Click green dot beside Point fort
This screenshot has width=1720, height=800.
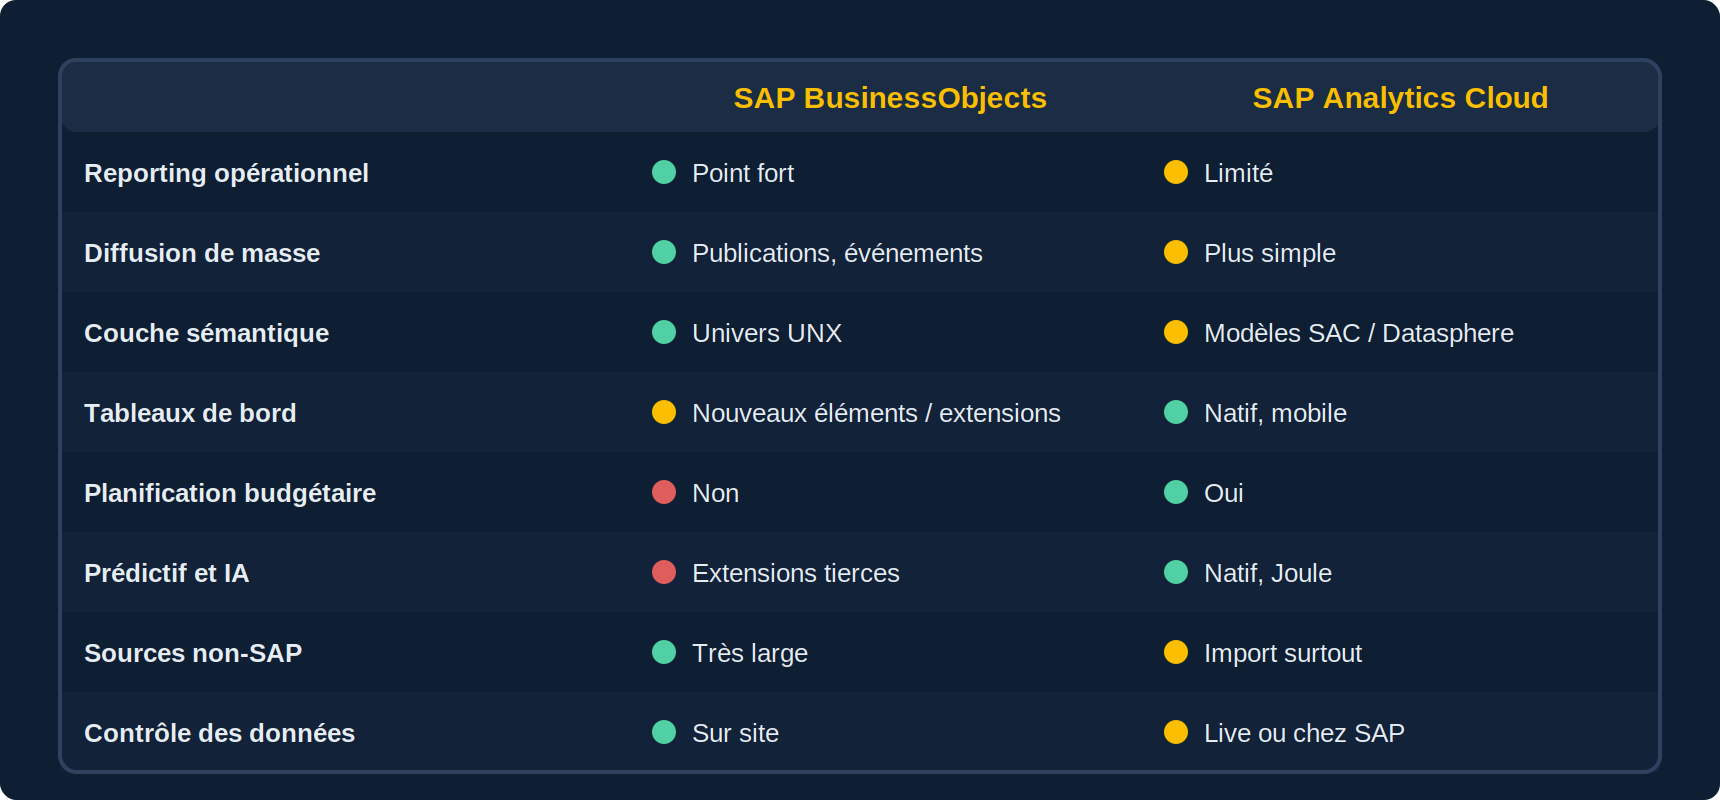(664, 172)
